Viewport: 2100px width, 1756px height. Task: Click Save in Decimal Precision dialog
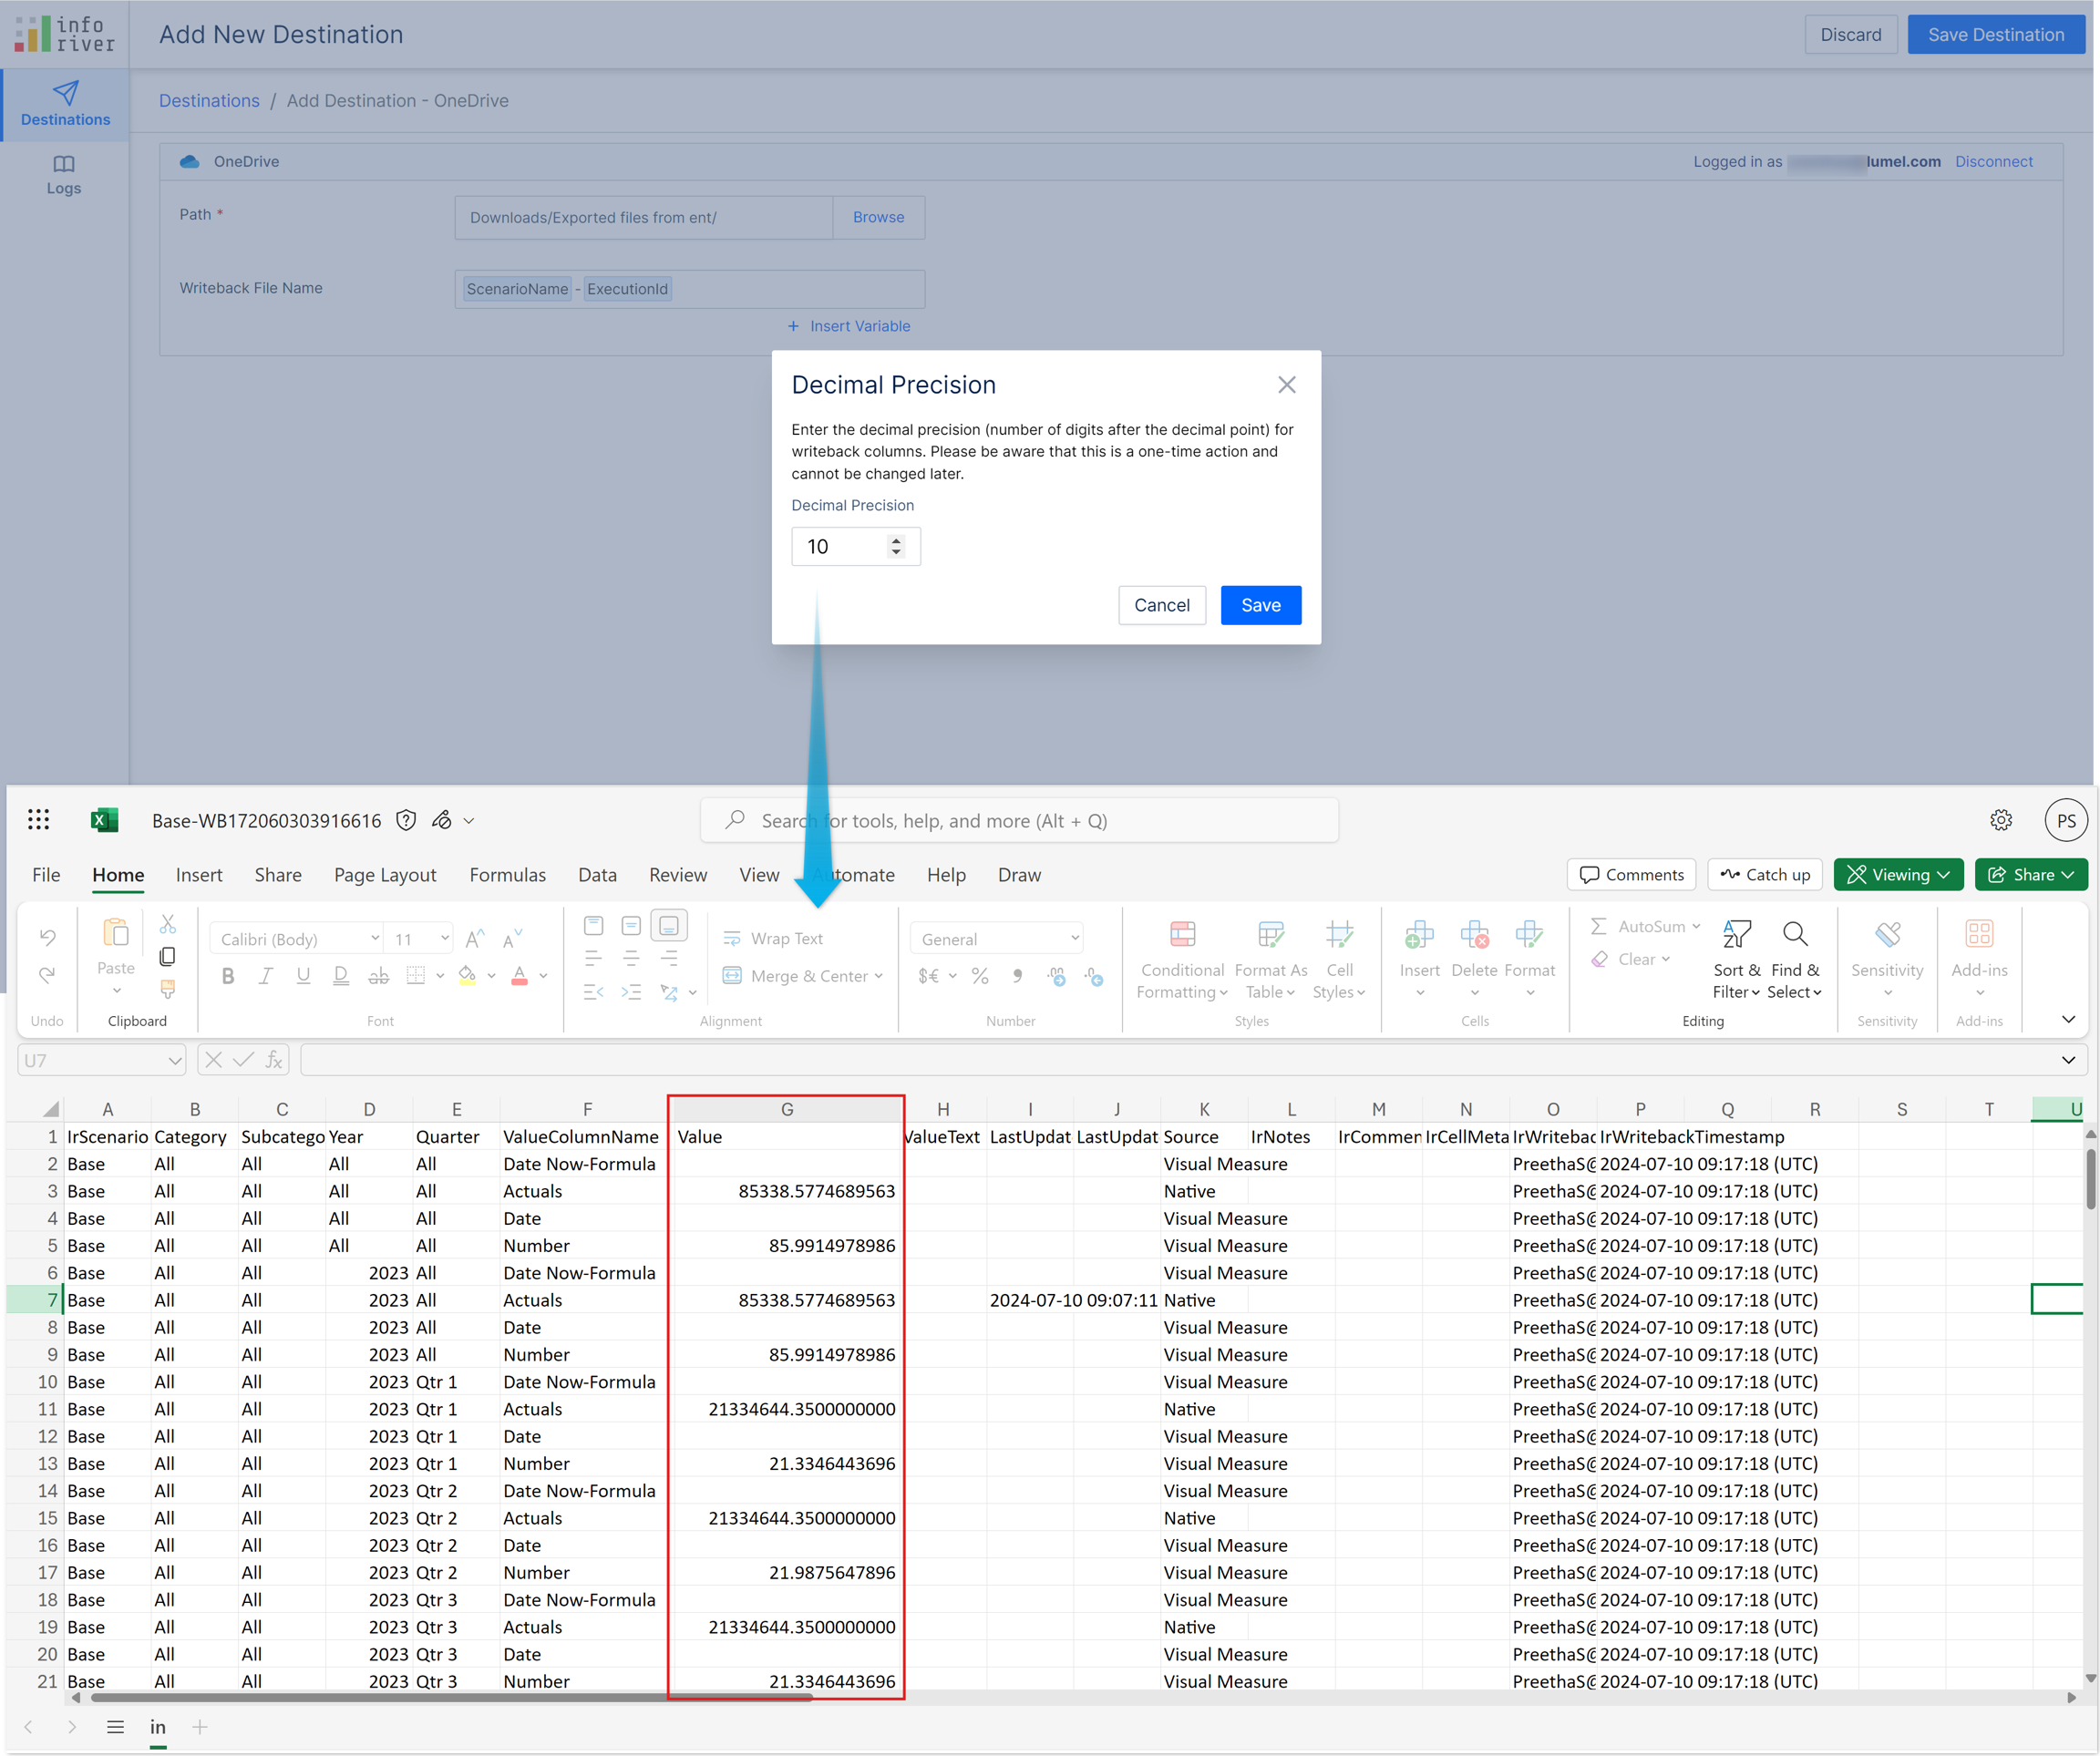1260,605
